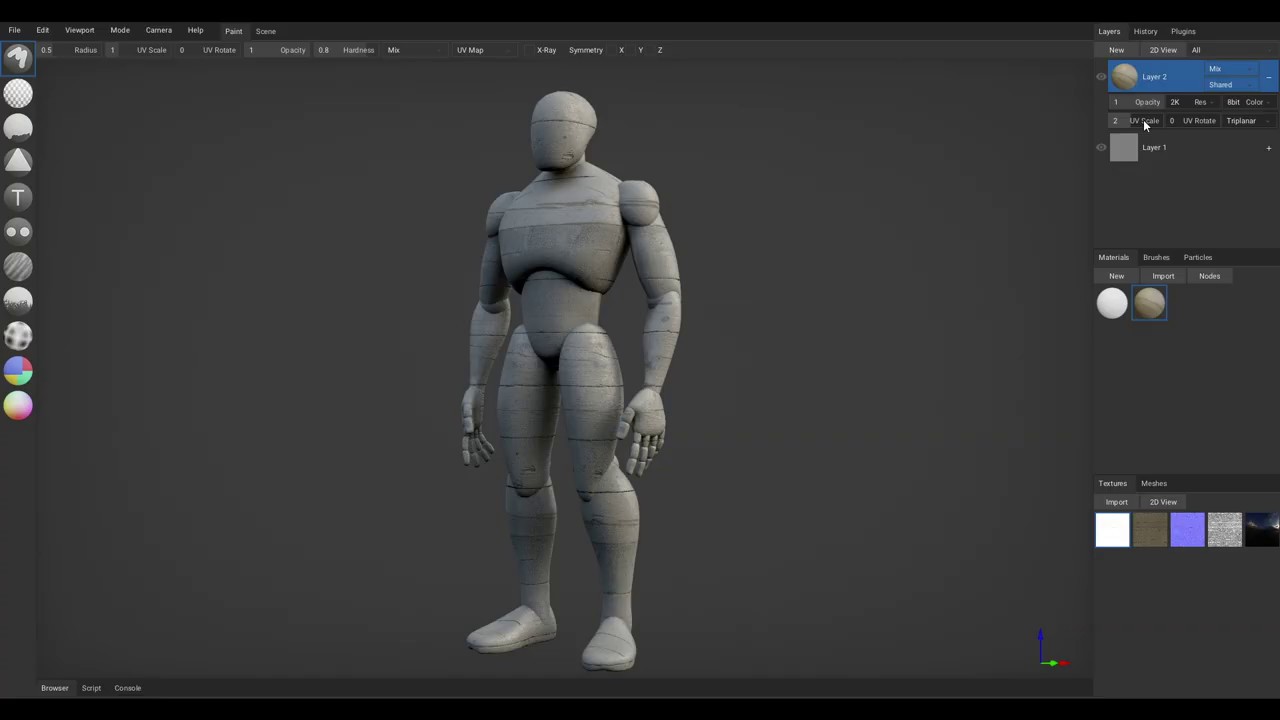Select the Fill tool
This screenshot has height=720, width=1280.
pos(18,127)
